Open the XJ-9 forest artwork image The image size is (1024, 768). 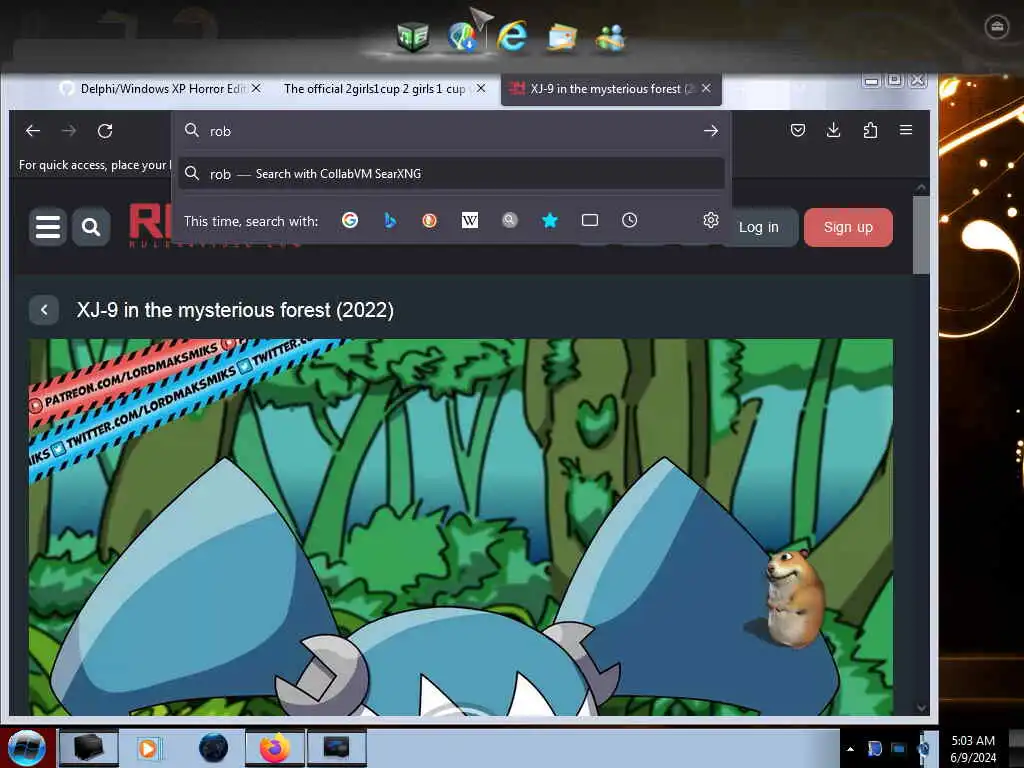(460, 526)
